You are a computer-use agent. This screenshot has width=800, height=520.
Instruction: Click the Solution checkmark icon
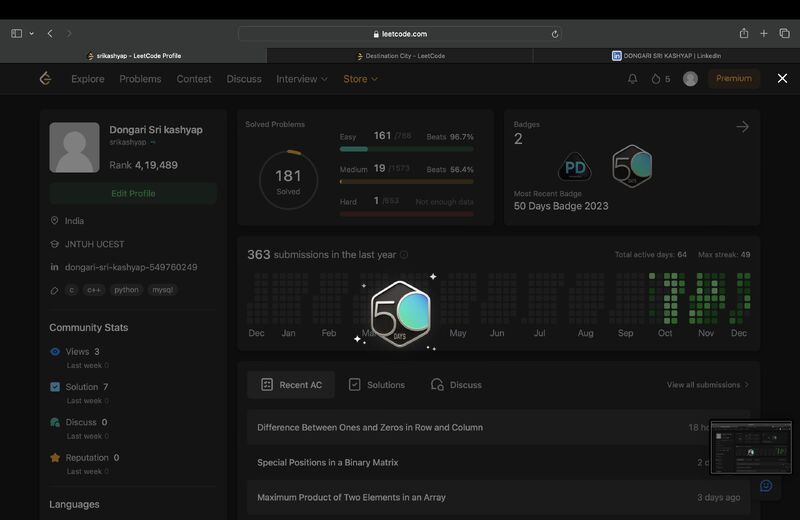(55, 387)
